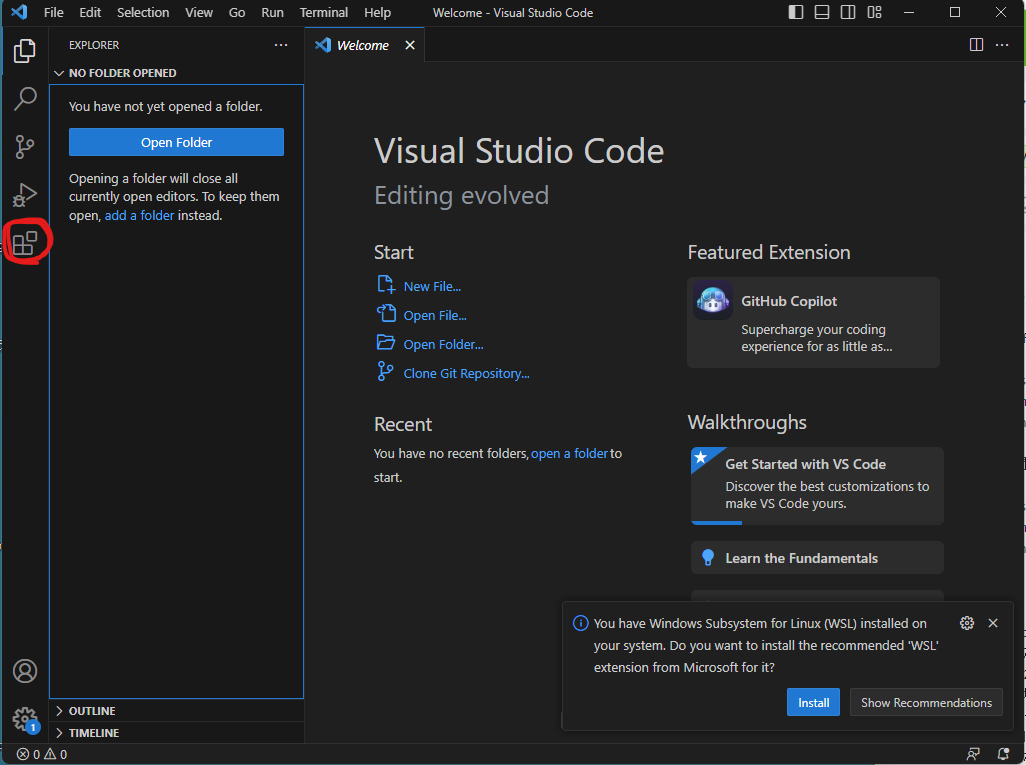Click the Clone Git Repository icon
Viewport: 1026px width, 765px height.
[385, 371]
